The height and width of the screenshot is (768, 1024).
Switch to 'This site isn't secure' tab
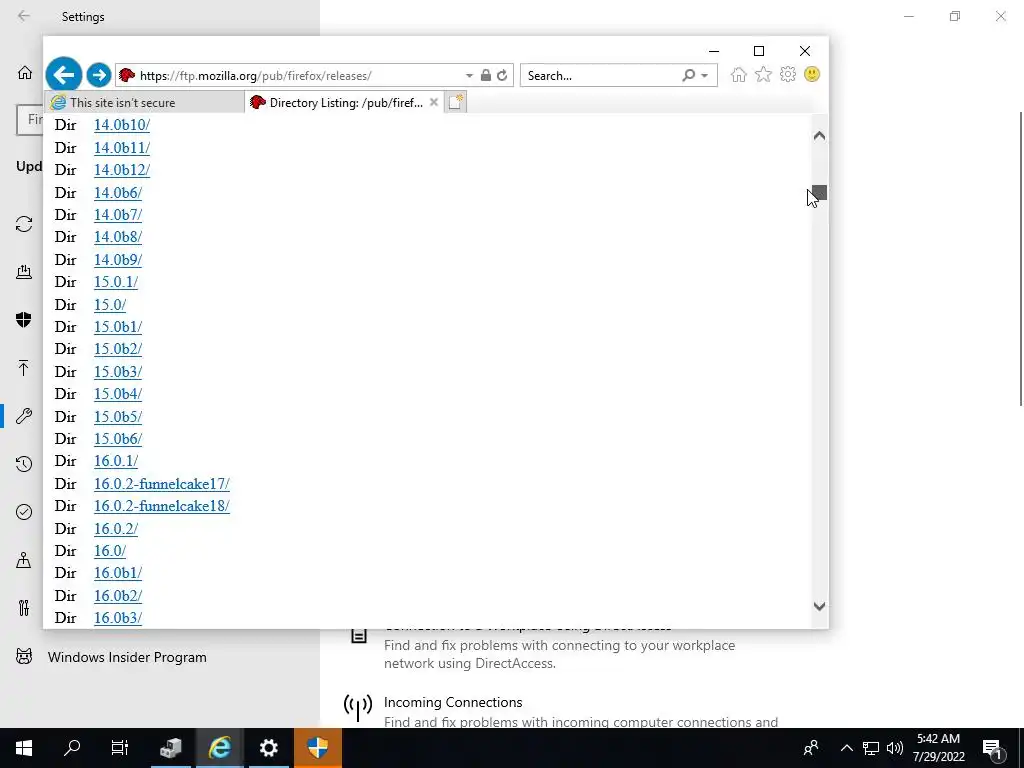[x=144, y=103]
